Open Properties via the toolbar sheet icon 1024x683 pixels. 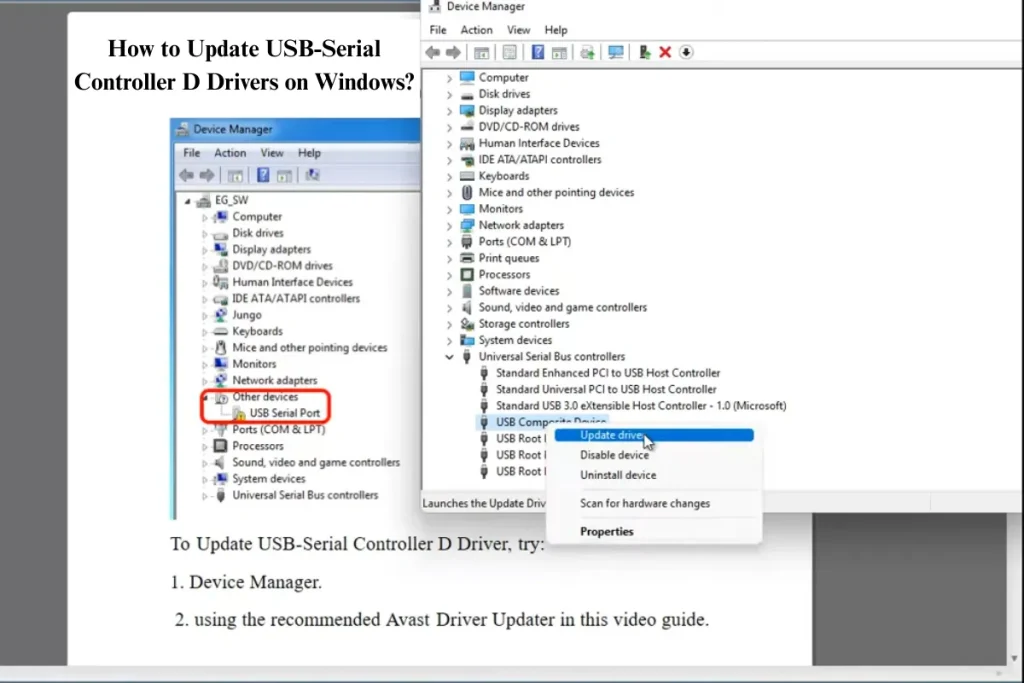tap(509, 52)
